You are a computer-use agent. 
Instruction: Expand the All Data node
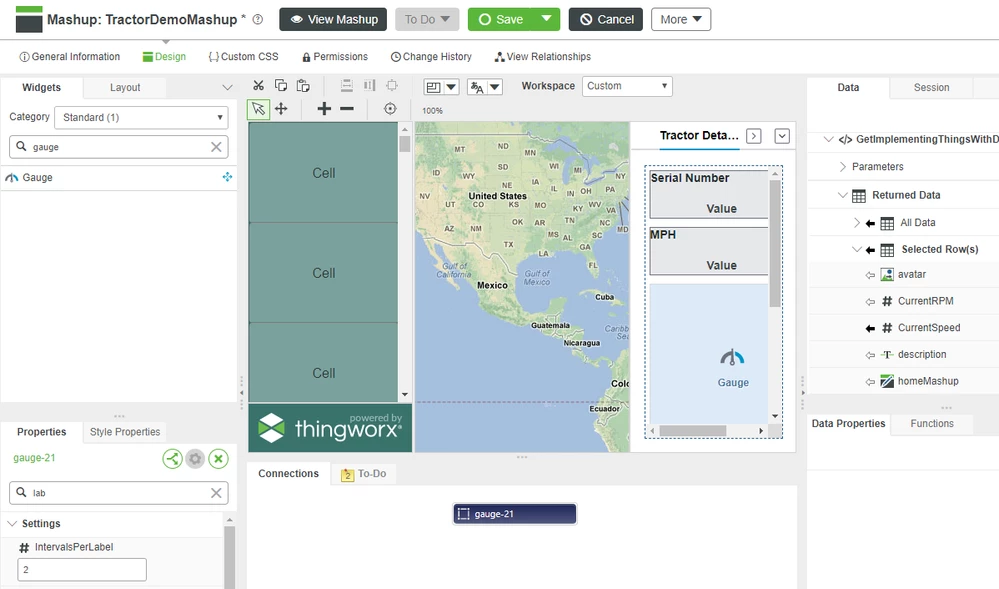[857, 222]
